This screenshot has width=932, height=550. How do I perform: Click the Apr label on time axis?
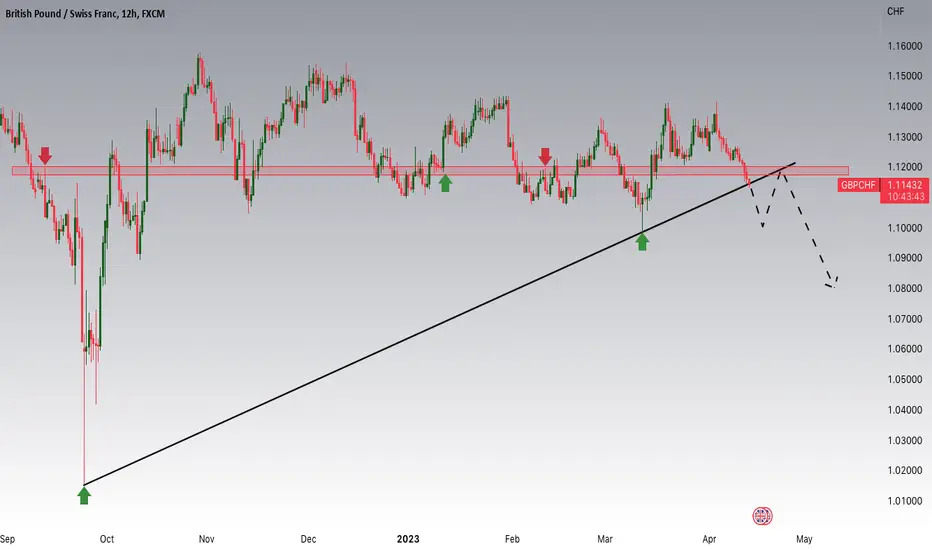(x=709, y=539)
